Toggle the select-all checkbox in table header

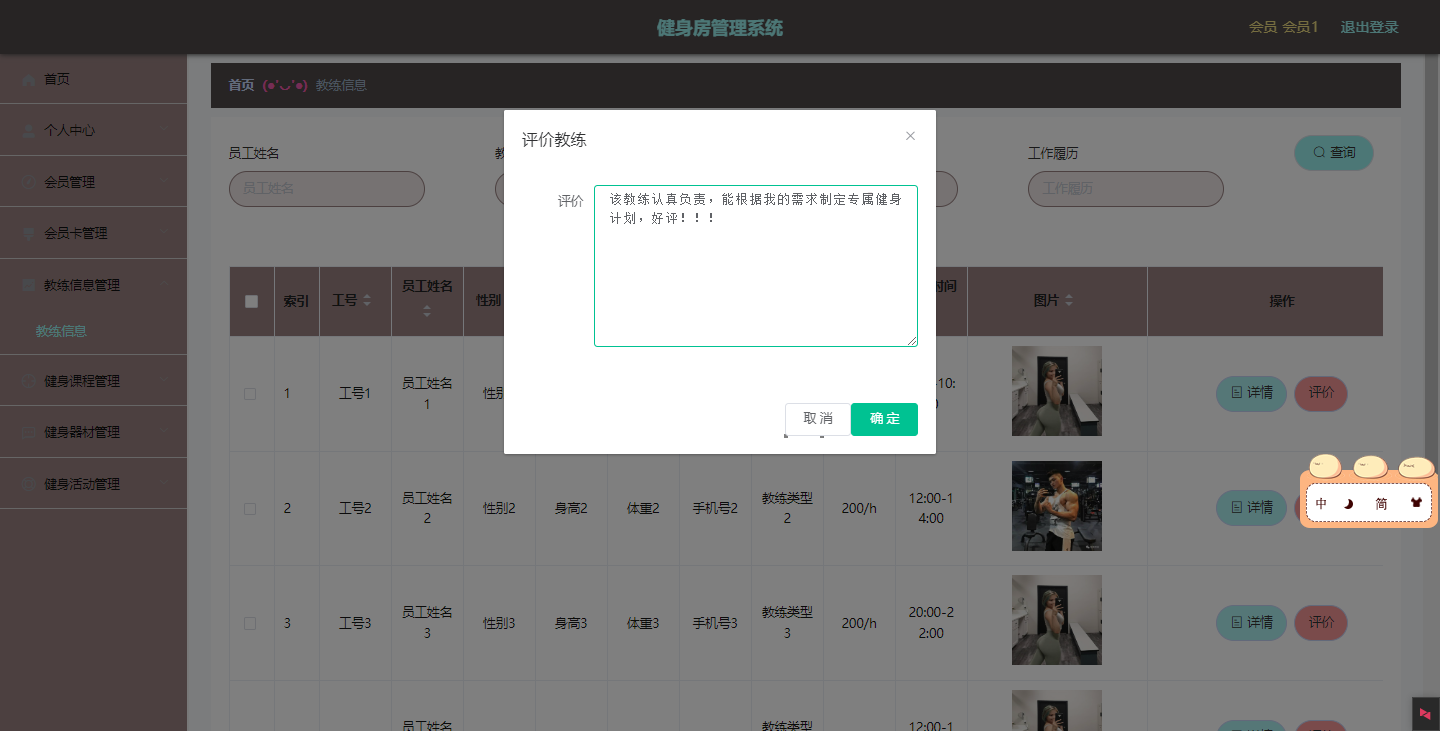click(x=251, y=301)
